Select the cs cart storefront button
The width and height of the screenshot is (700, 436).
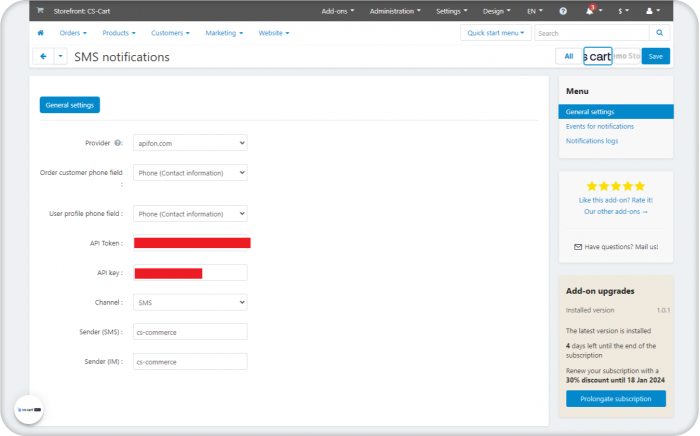click(x=597, y=56)
